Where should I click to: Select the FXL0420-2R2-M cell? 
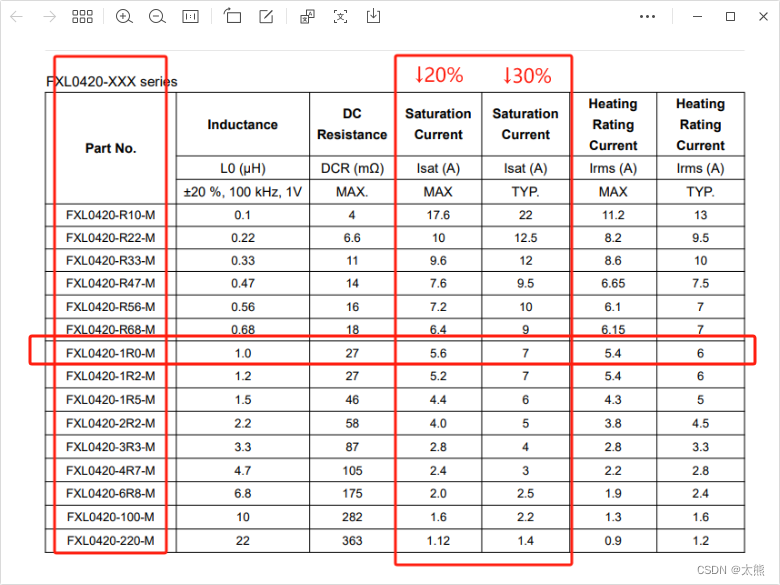110,423
